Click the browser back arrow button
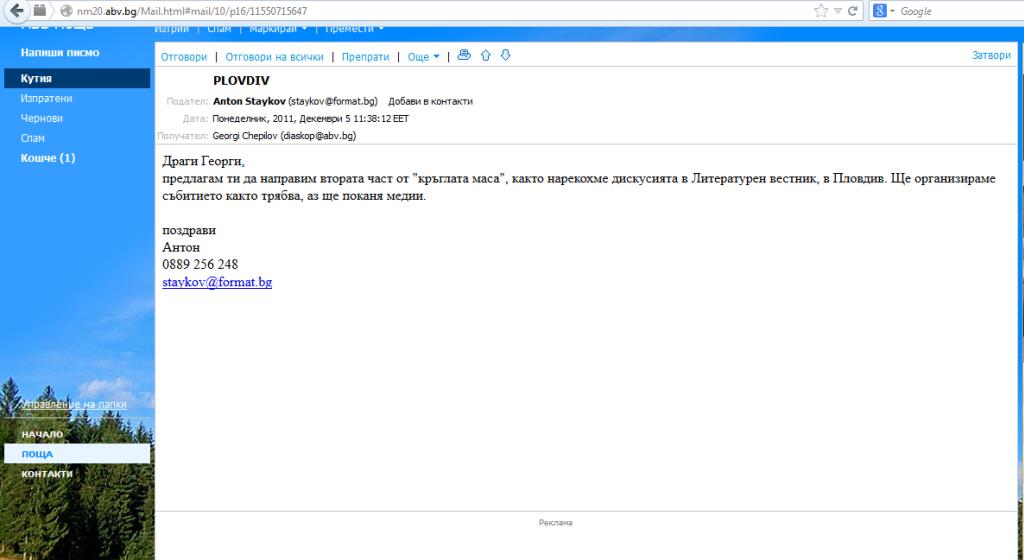Image resolution: width=1024 pixels, height=560 pixels. [16, 10]
